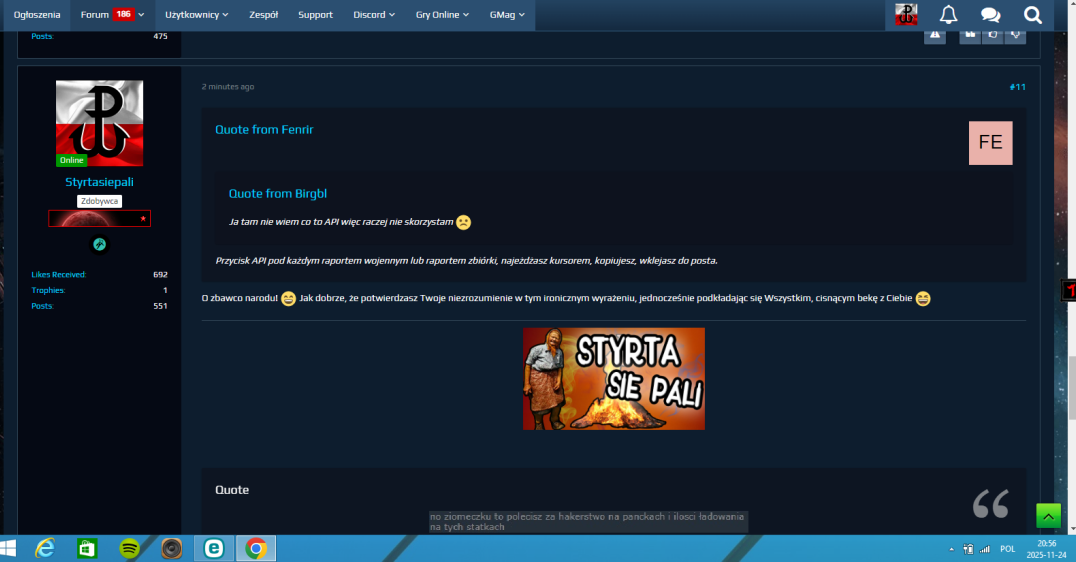Click the grinning smiley after "O zbawco narodu!"
Screen dimensions: 1076x562
288,298
